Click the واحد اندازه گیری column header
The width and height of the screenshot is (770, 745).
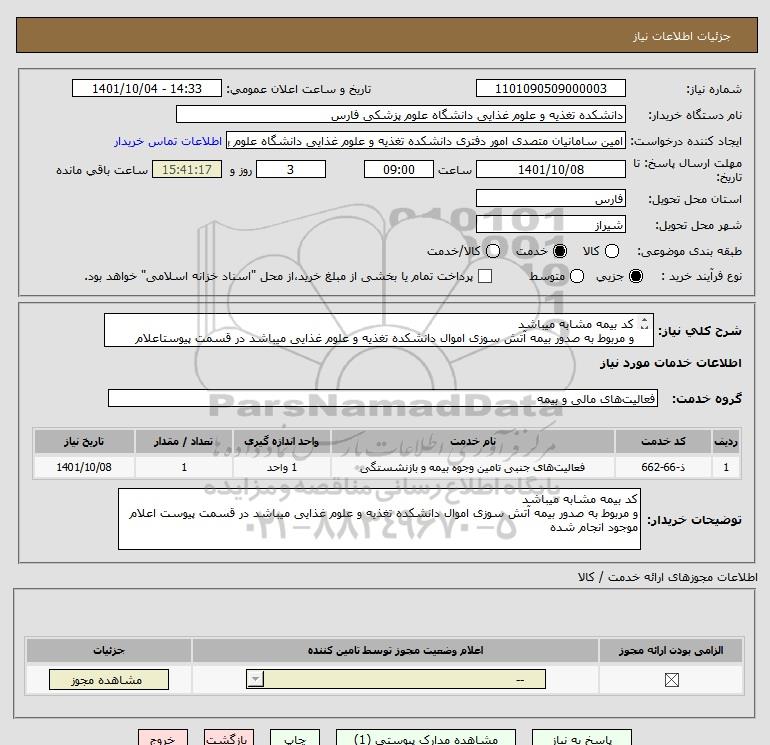(x=281, y=441)
